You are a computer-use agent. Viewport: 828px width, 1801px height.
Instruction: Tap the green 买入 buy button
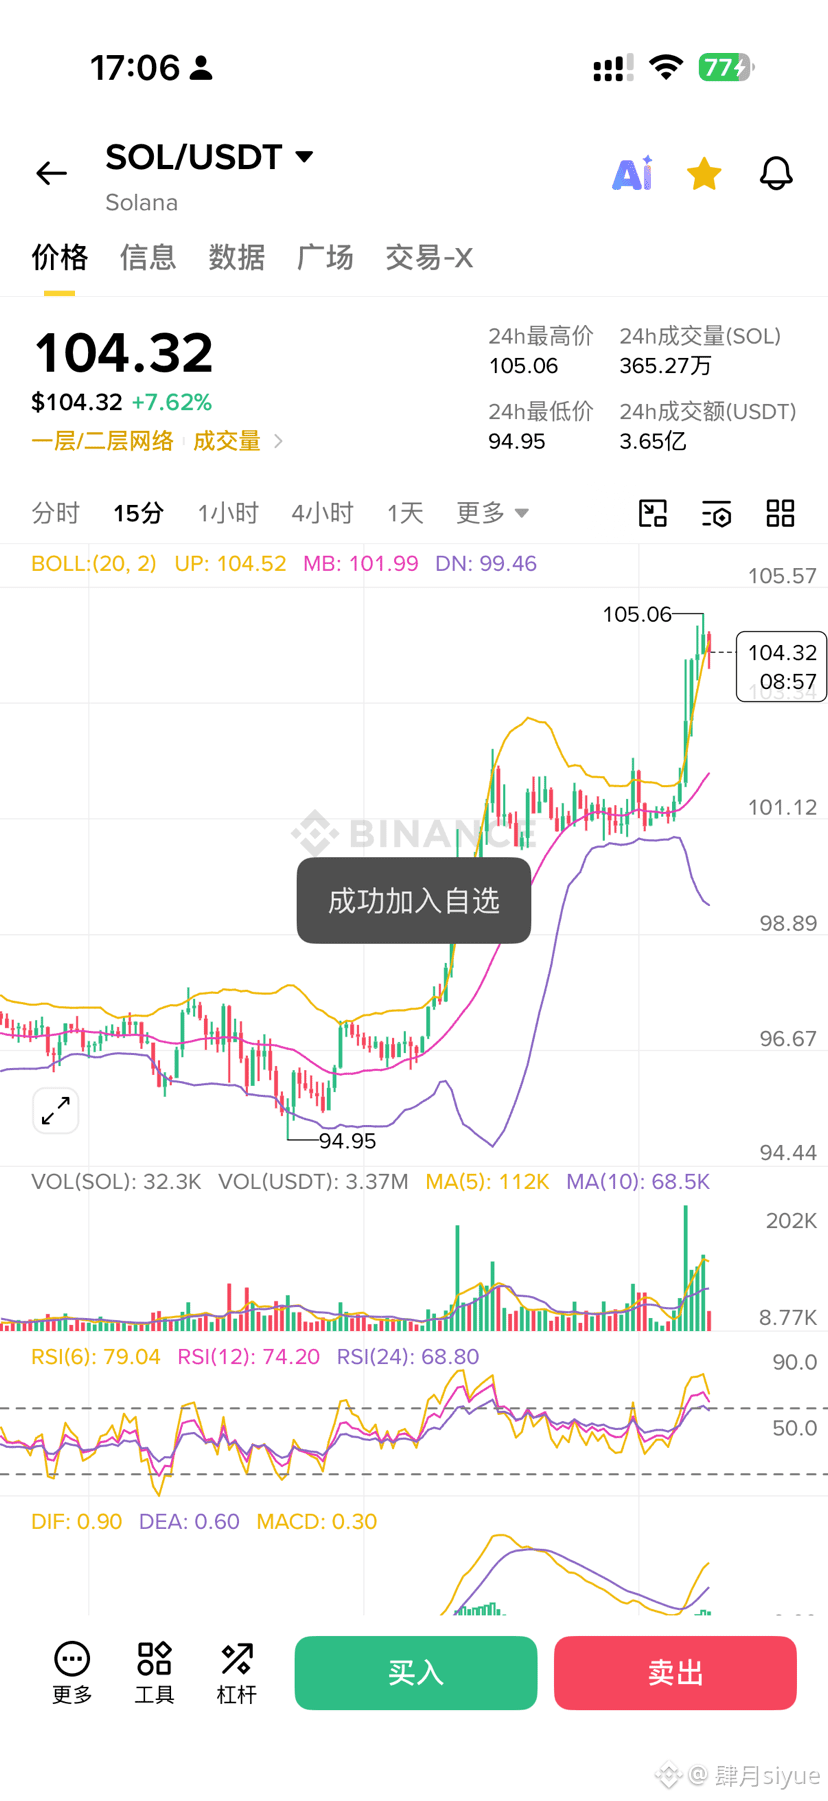[416, 1673]
